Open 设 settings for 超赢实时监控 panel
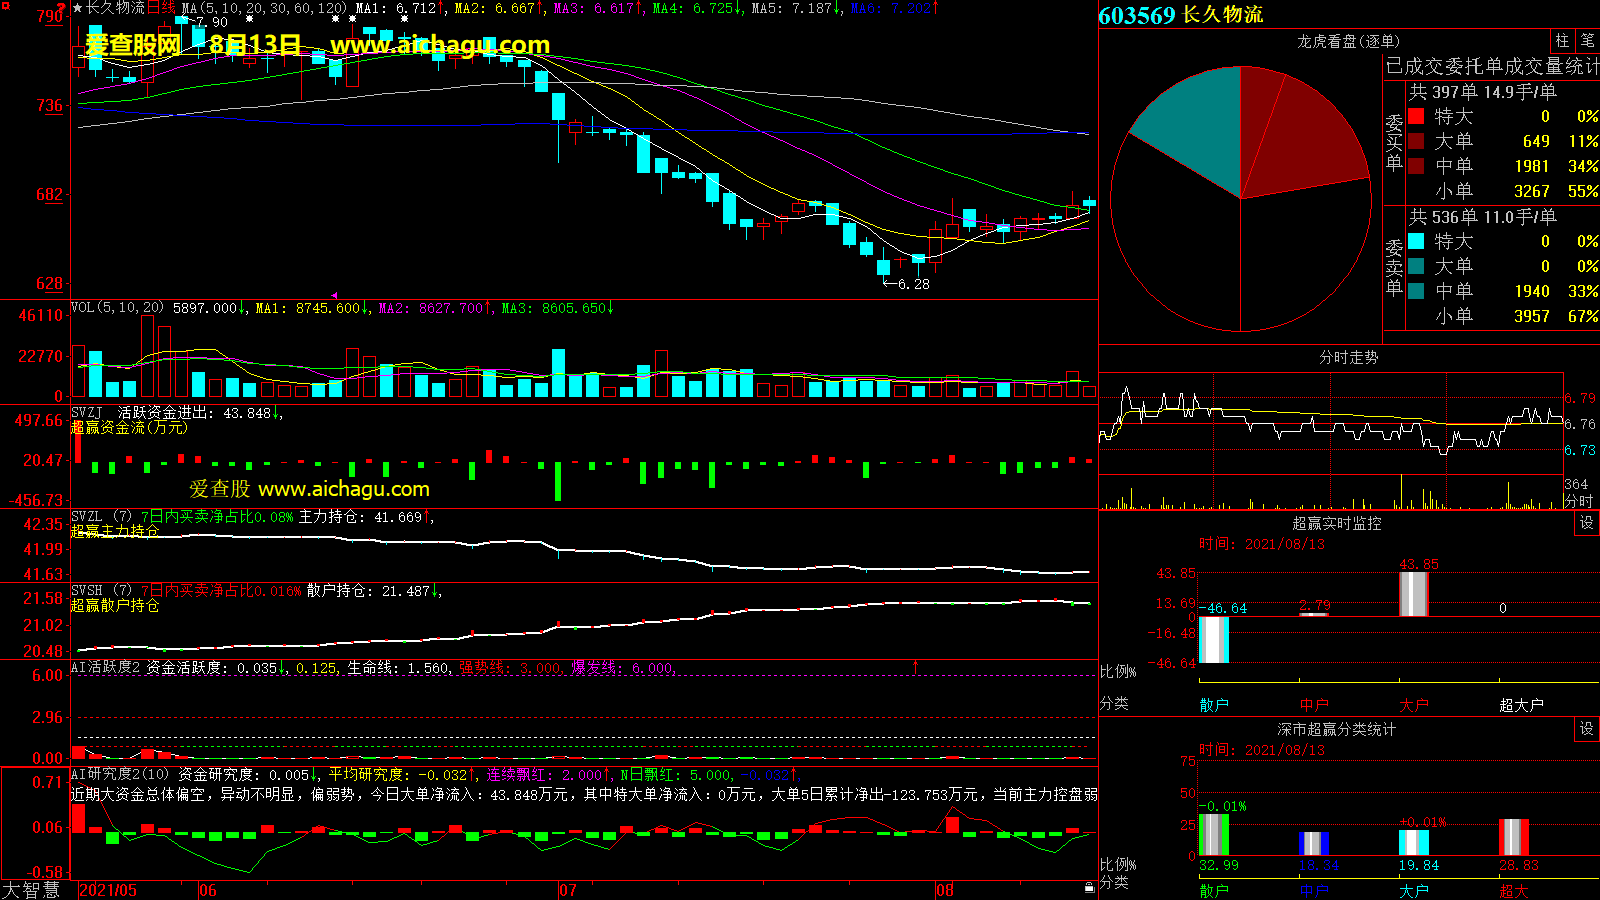 [1587, 523]
